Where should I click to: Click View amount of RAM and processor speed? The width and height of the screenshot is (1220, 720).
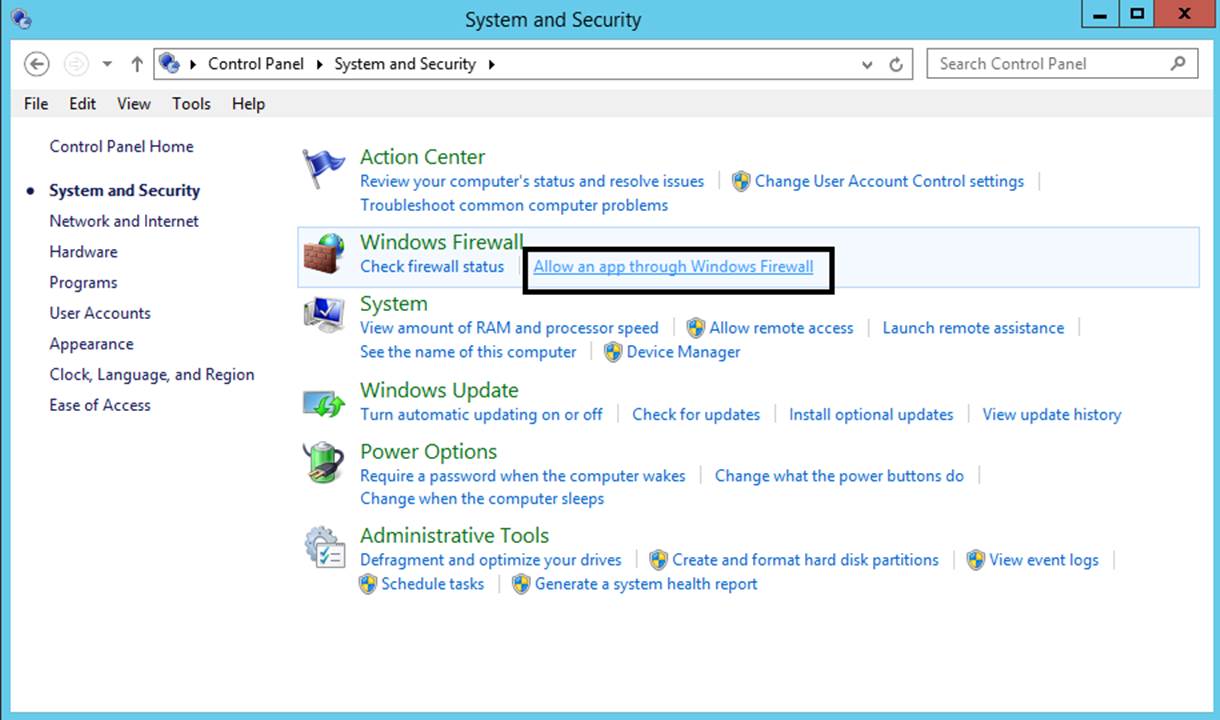509,328
